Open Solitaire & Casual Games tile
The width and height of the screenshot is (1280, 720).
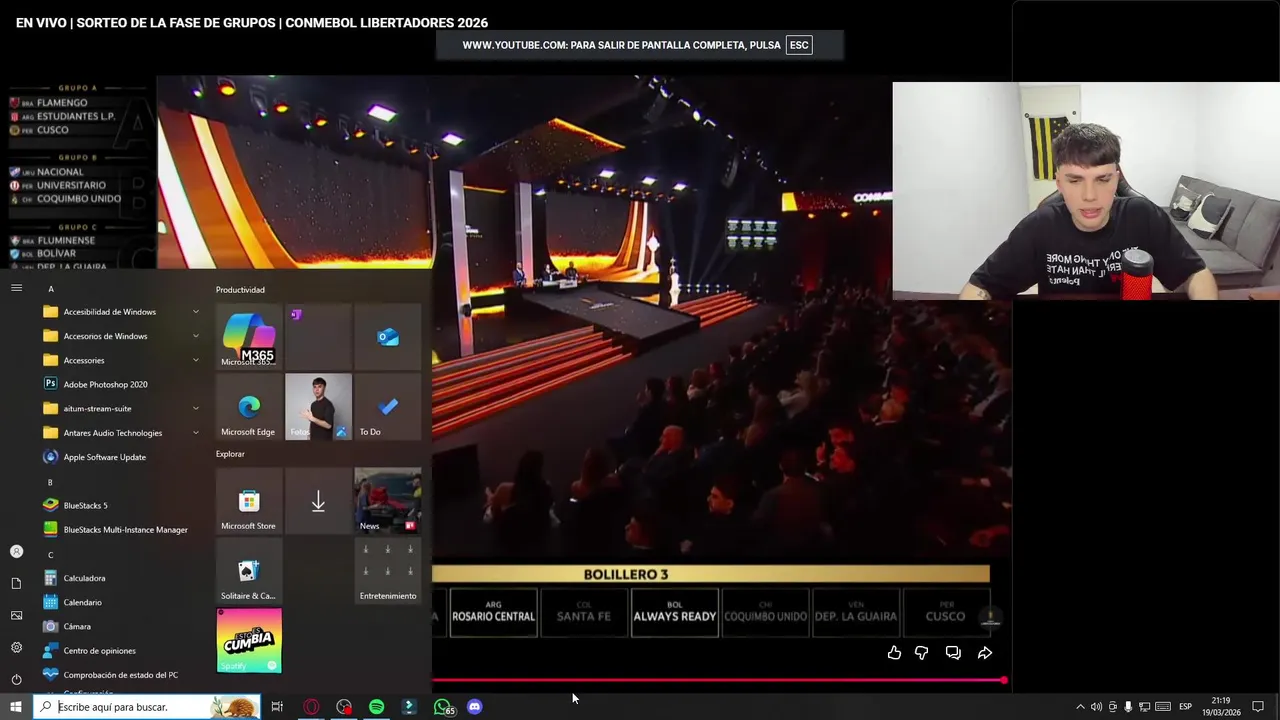249,571
